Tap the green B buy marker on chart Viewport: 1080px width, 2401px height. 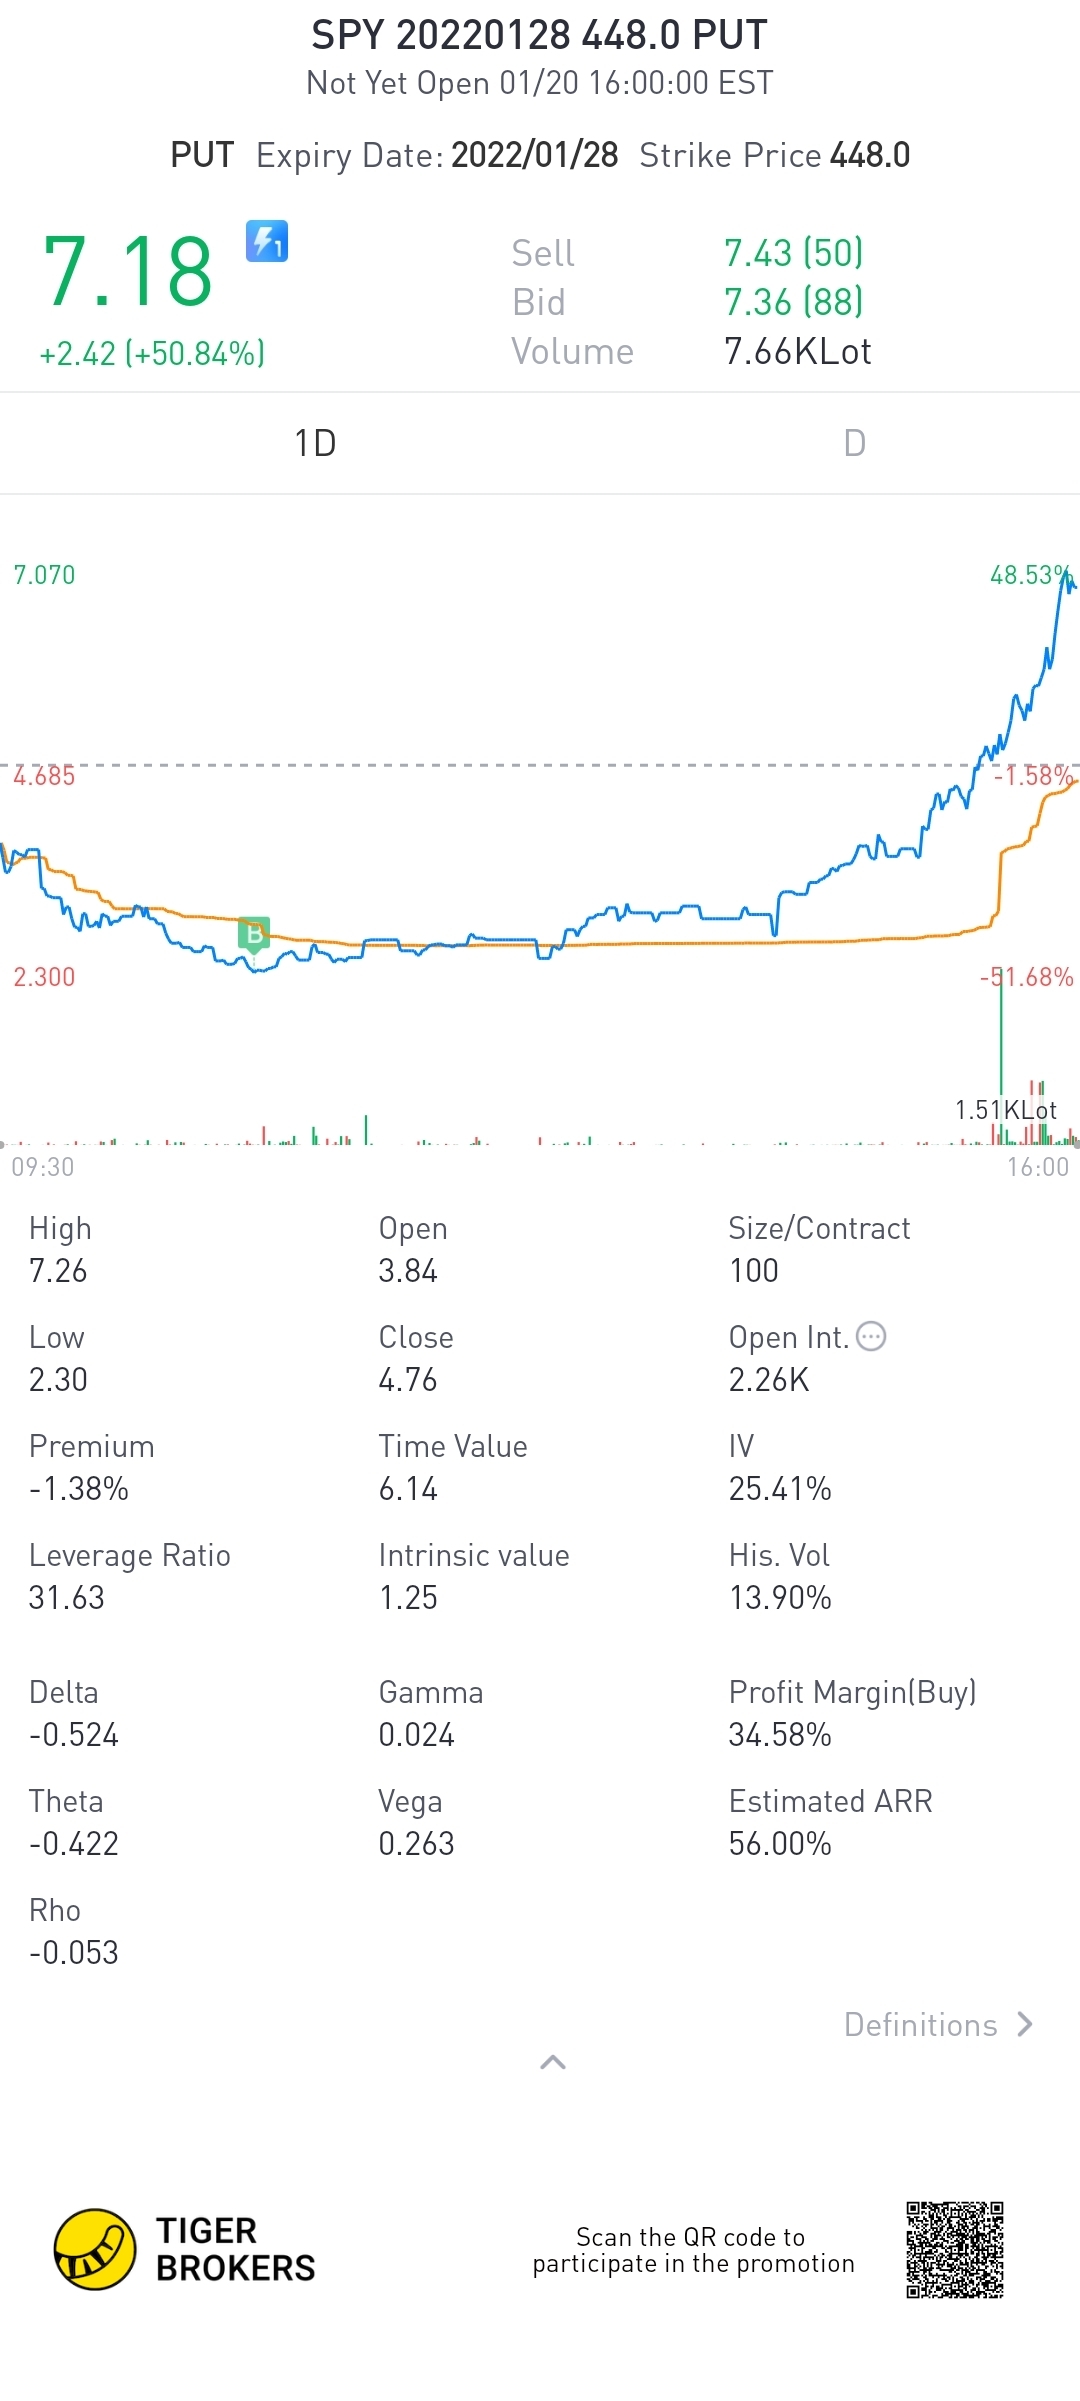click(254, 934)
